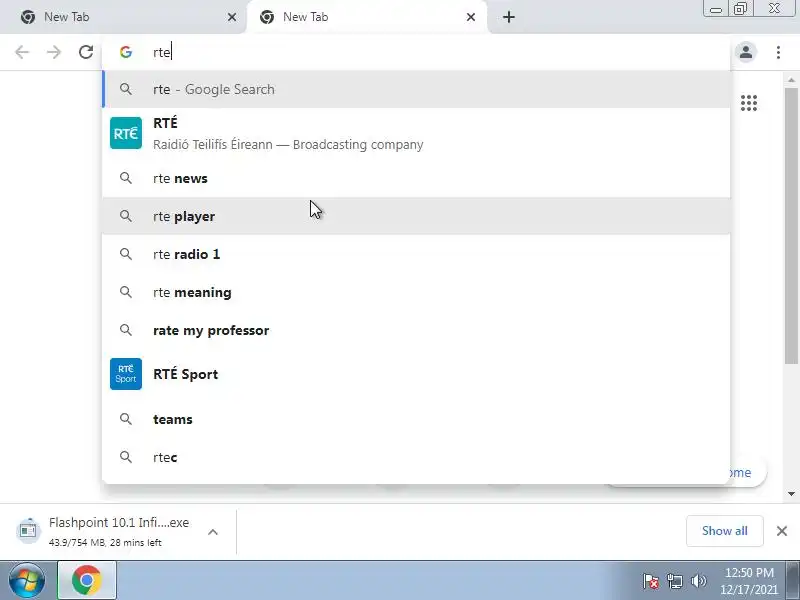Expand the Flashpoint download options chevron
Screen dimensions: 800x600
tap(213, 532)
